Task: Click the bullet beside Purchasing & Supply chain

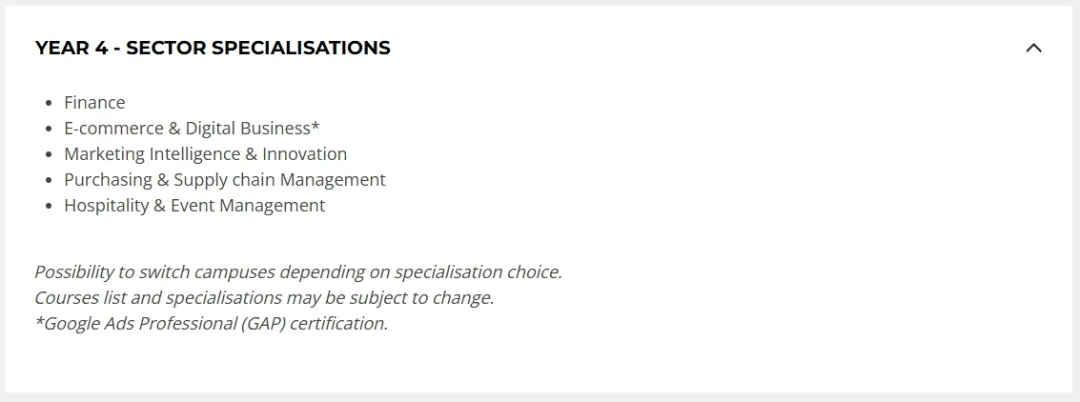Action: point(48,180)
